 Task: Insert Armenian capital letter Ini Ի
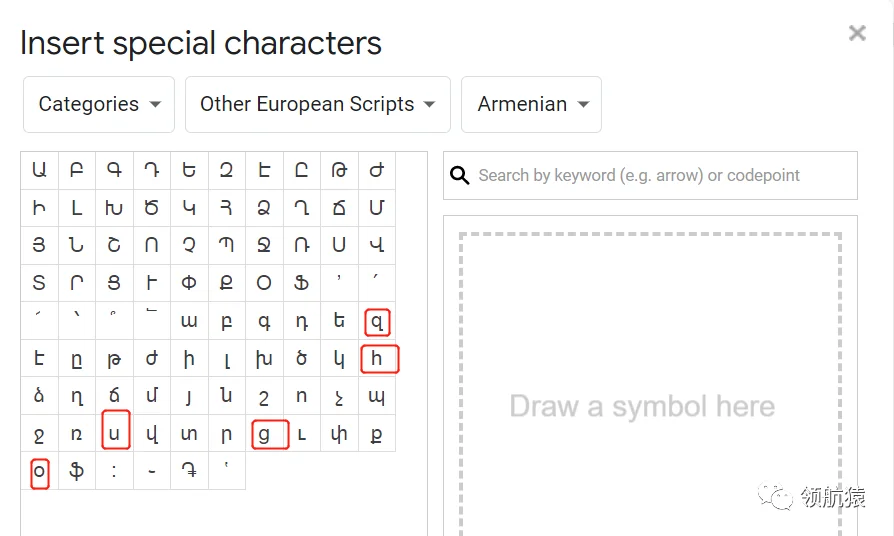(x=39, y=208)
